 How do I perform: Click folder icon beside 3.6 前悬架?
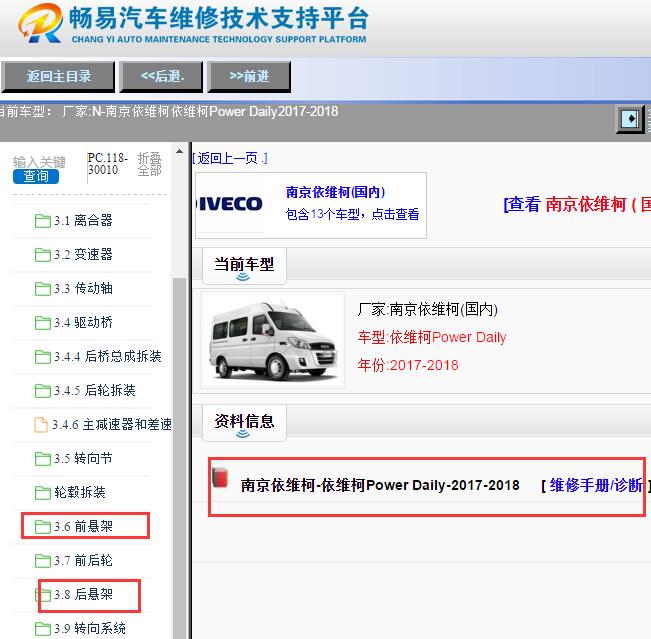tap(43, 527)
